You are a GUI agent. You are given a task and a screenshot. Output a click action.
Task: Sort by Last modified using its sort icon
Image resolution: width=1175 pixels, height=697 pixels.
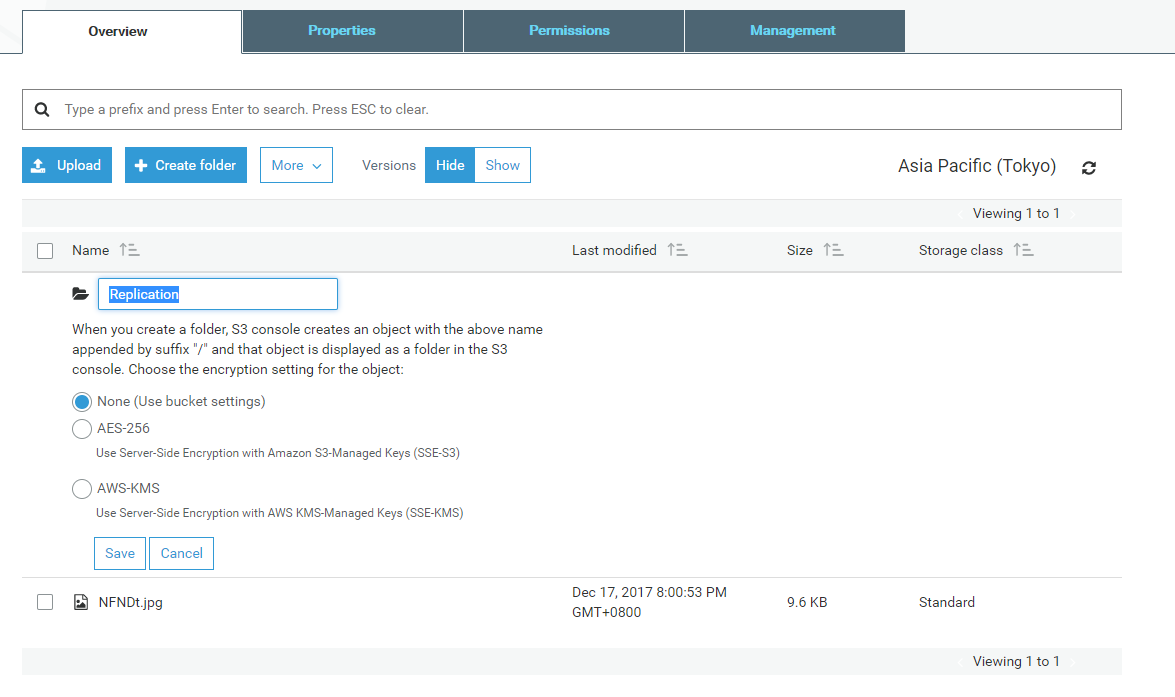point(677,250)
